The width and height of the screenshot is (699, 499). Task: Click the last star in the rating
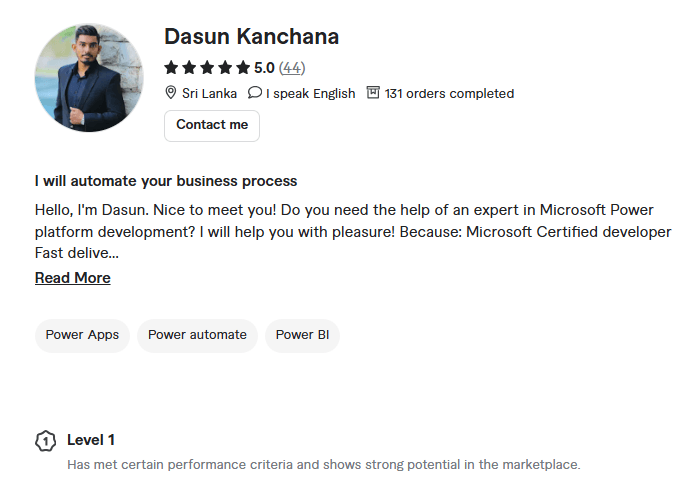[243, 68]
